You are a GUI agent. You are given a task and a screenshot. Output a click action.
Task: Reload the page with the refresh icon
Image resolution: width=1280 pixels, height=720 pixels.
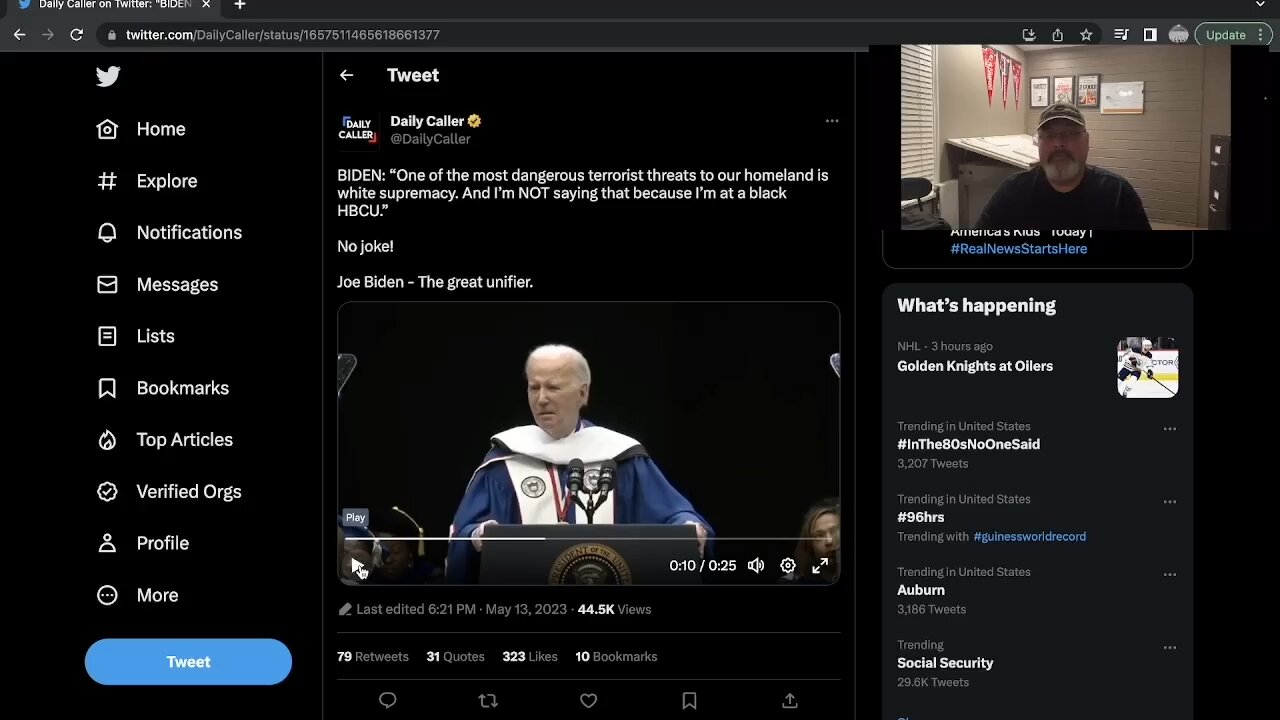click(76, 35)
